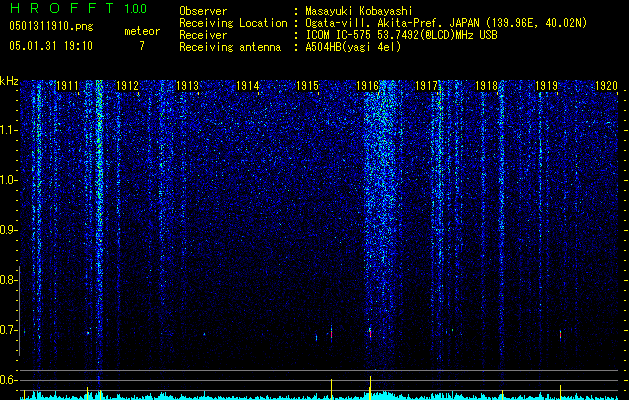Click time marker 1914
The height and width of the screenshot is (400, 629).
point(248,86)
